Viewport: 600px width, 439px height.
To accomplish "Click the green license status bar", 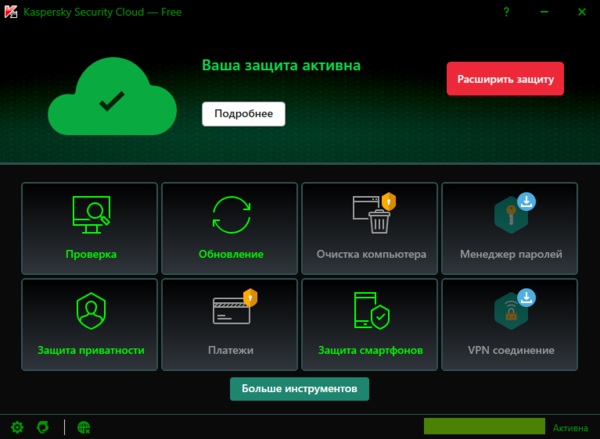I will (x=484, y=426).
